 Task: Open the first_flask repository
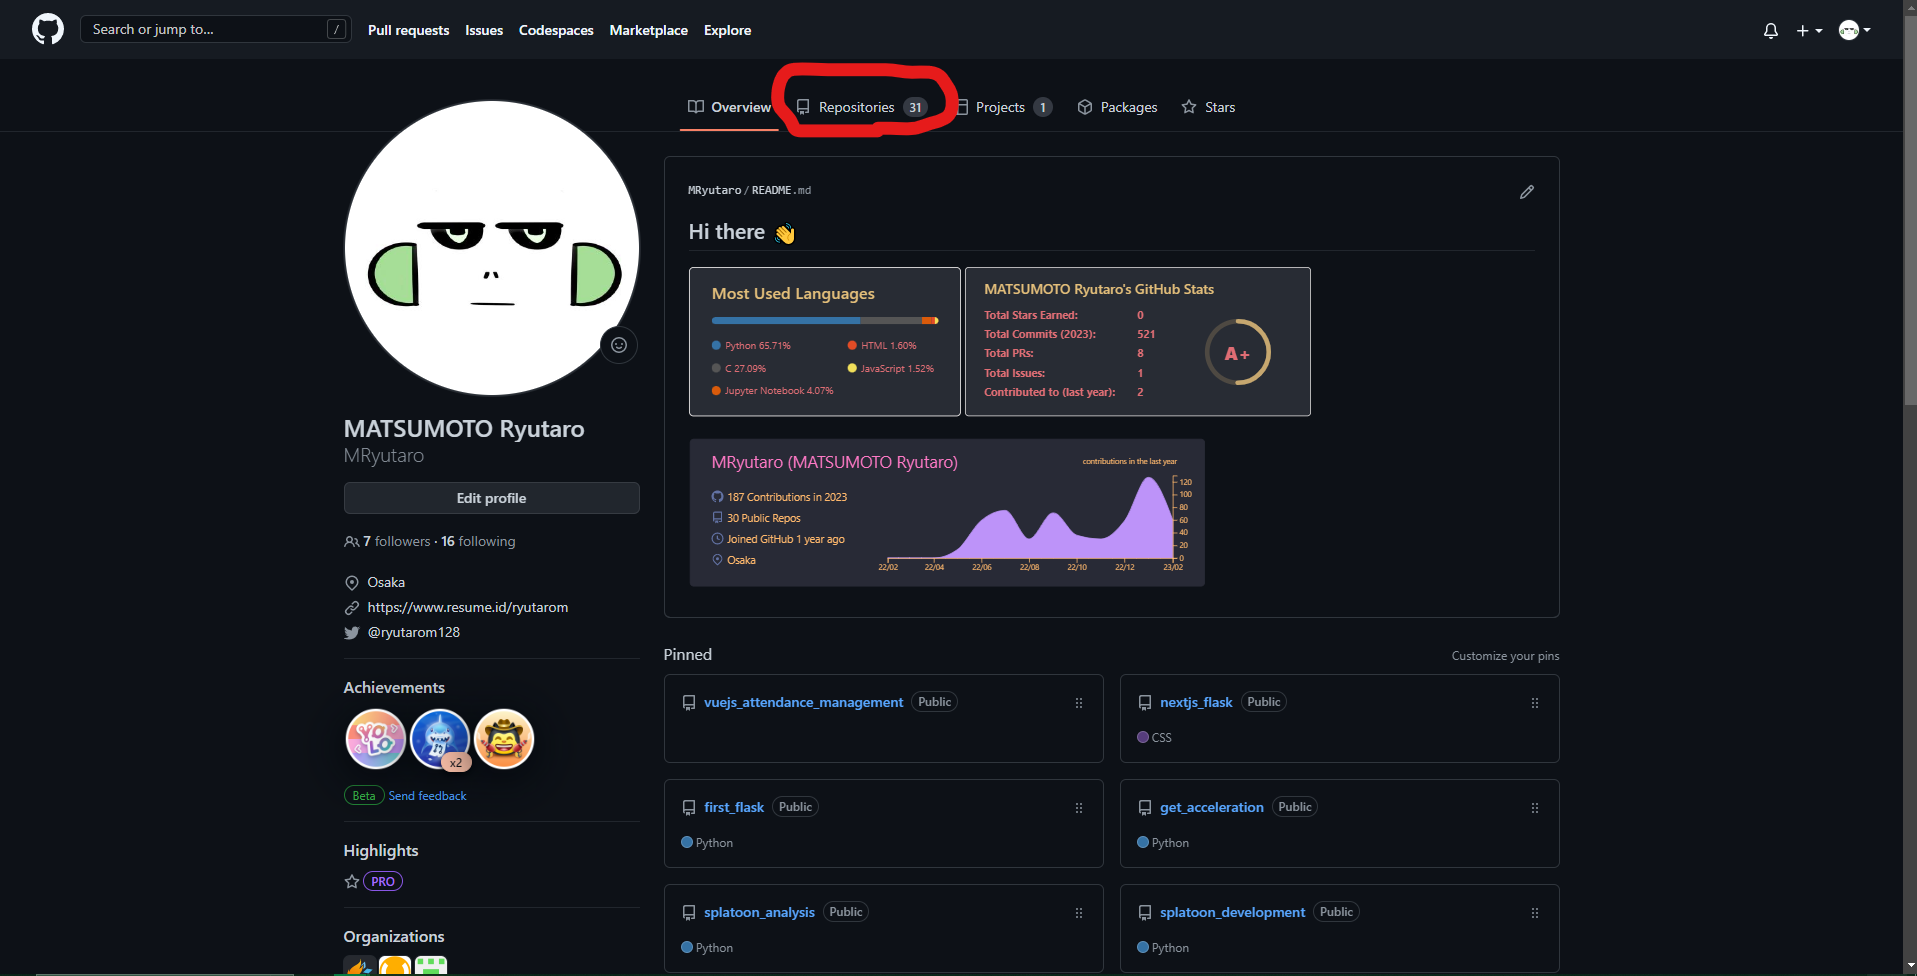(x=734, y=807)
